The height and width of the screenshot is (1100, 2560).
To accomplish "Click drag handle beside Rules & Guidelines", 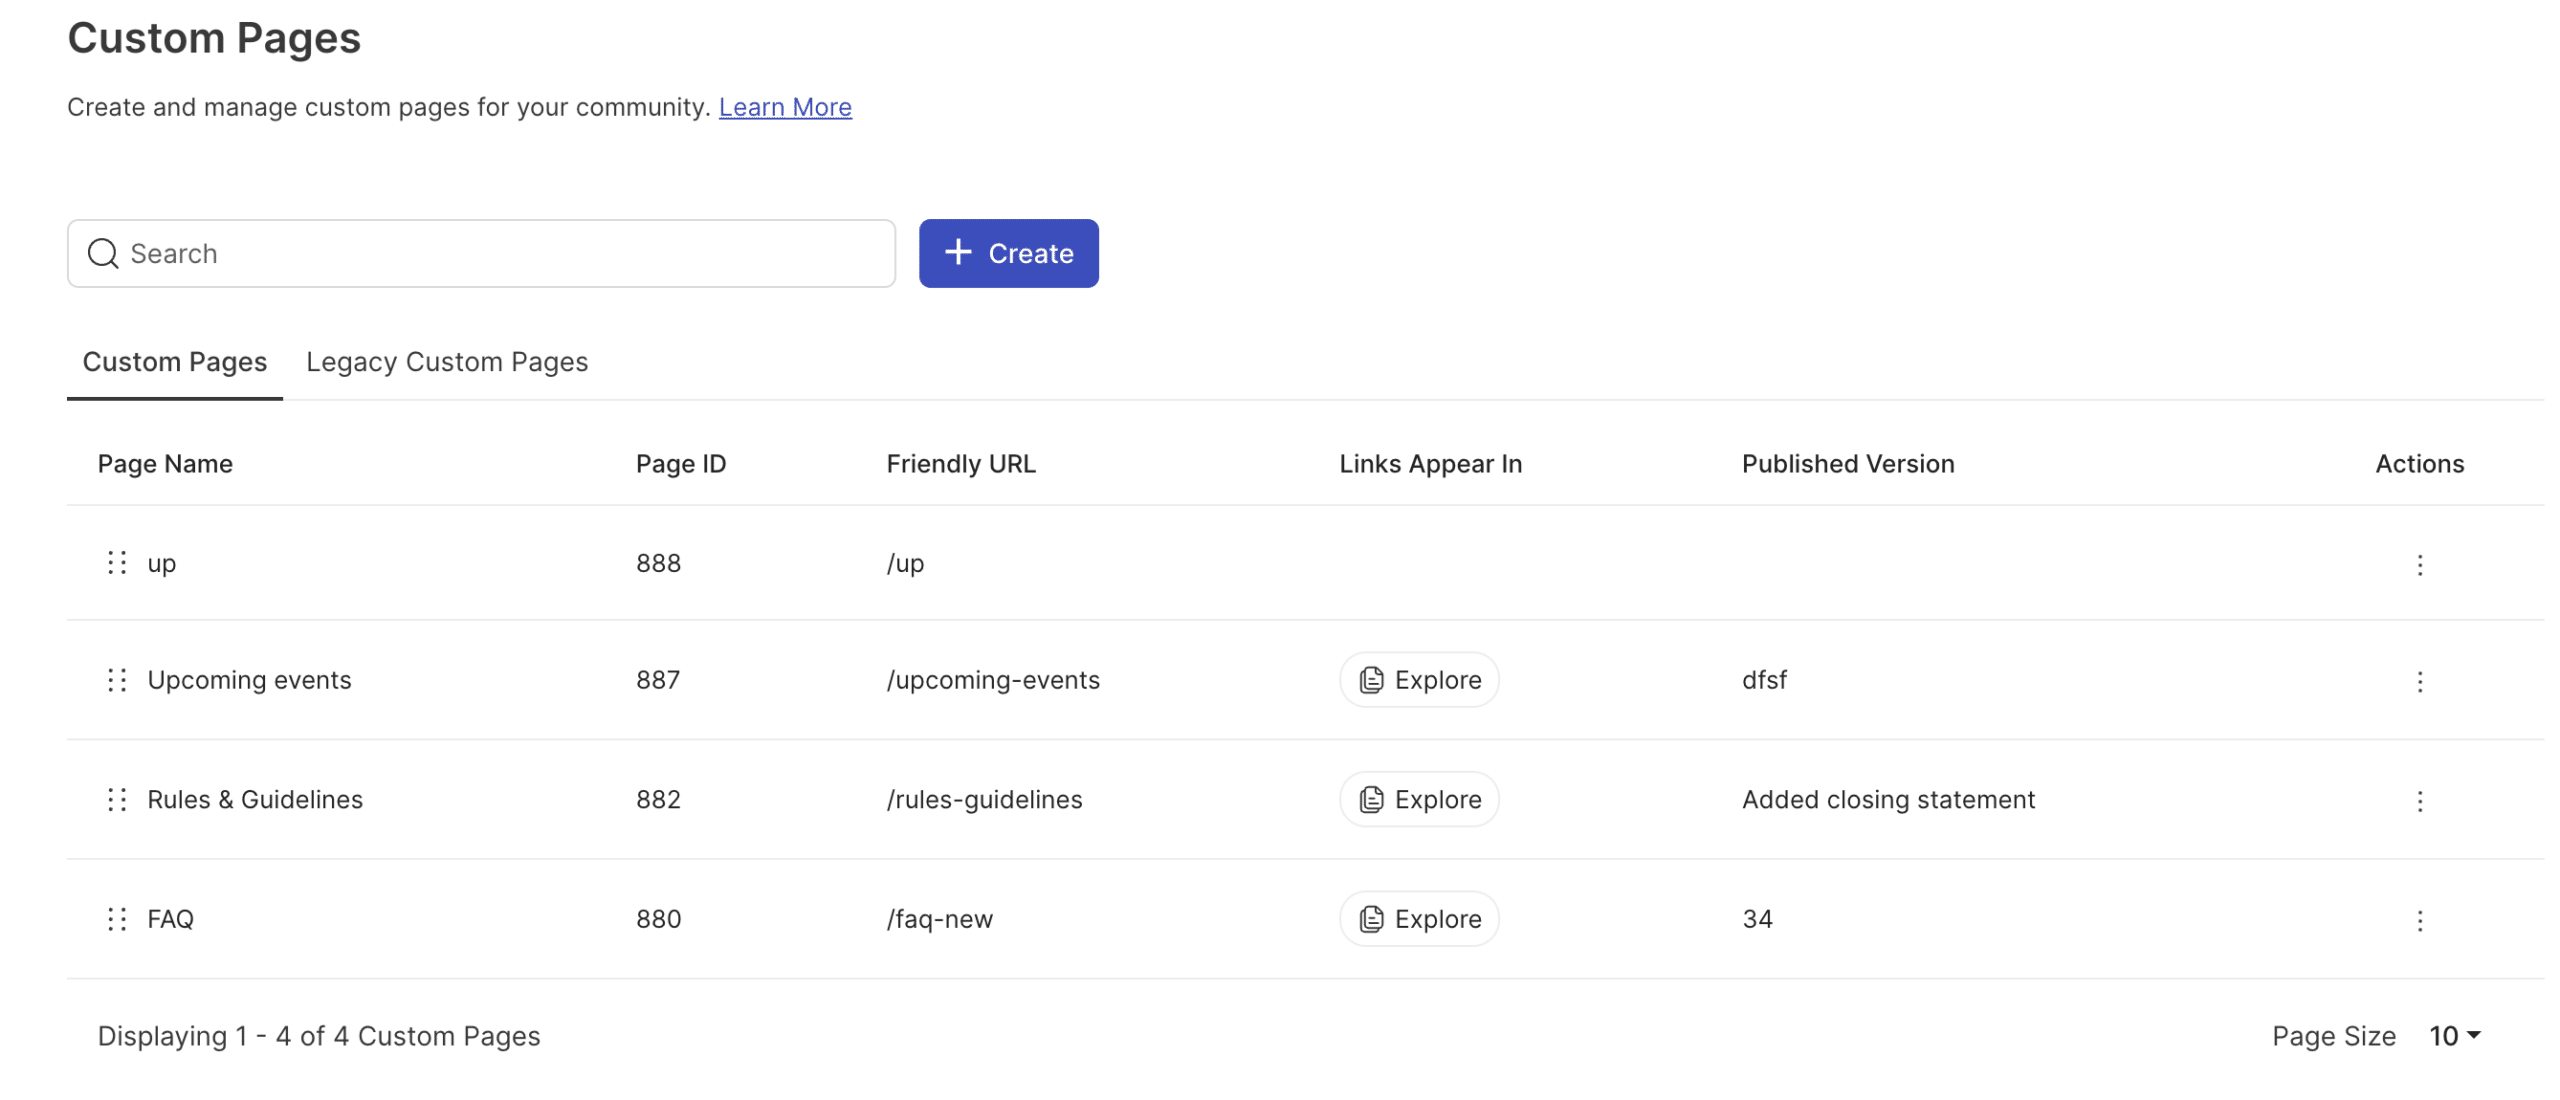I will [x=117, y=799].
